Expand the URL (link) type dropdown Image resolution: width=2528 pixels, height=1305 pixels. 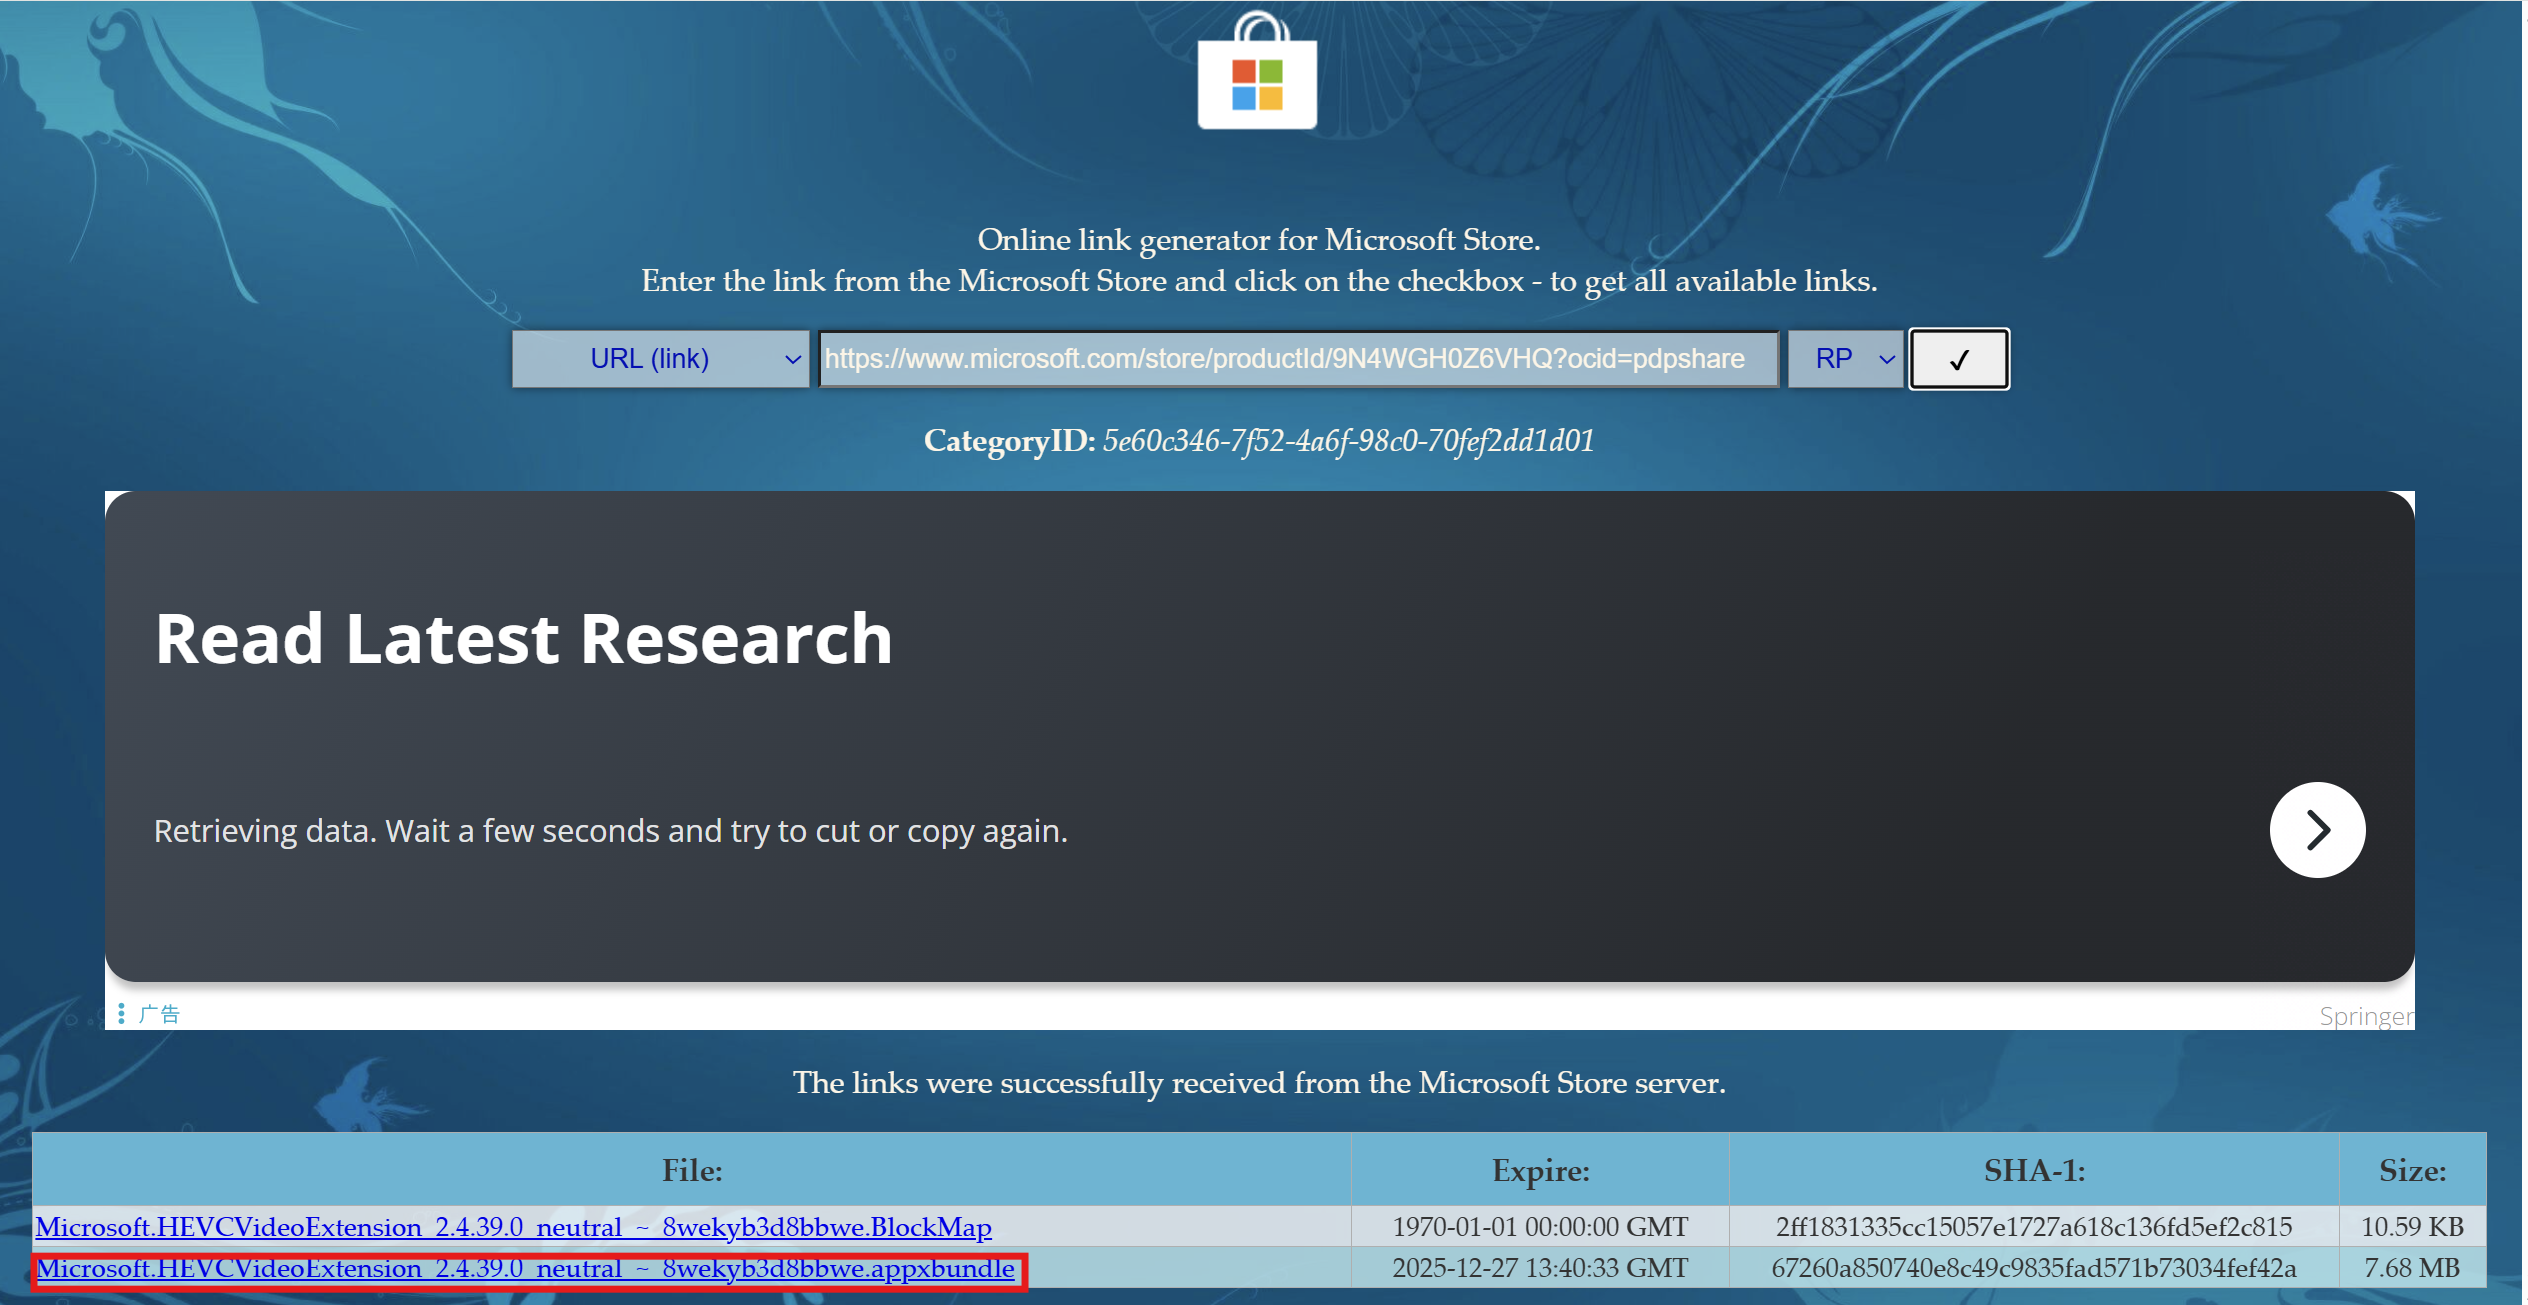[x=659, y=359]
